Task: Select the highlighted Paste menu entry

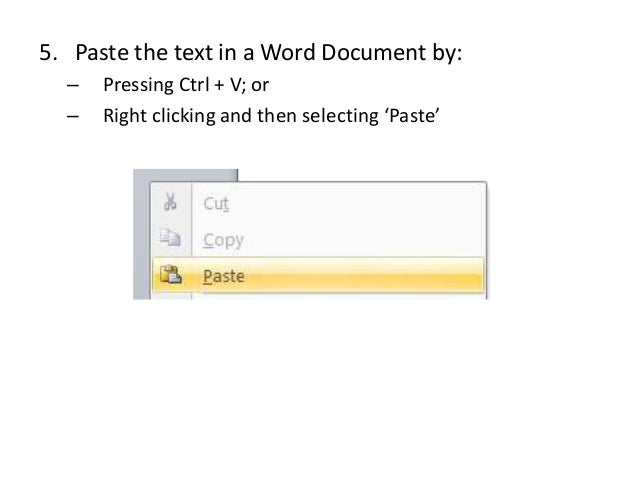Action: pos(319,275)
